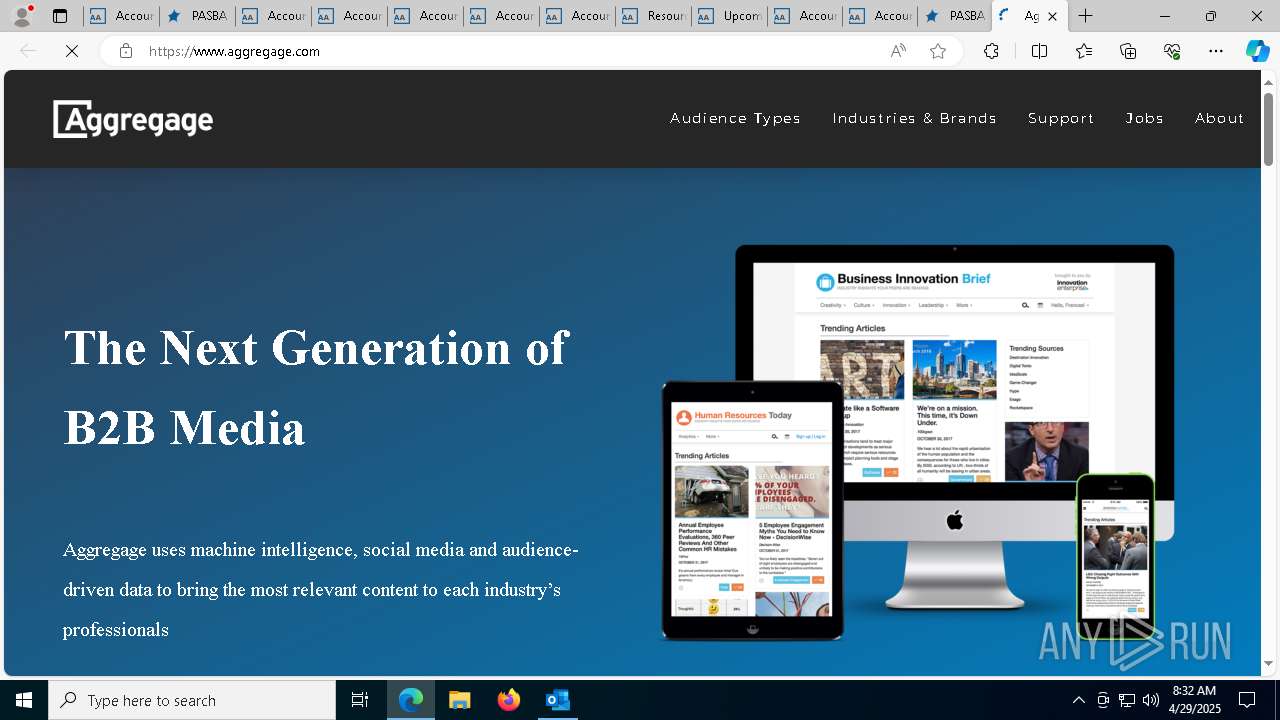Add this page to favorites with star icon
This screenshot has width=1280, height=720.
938,51
